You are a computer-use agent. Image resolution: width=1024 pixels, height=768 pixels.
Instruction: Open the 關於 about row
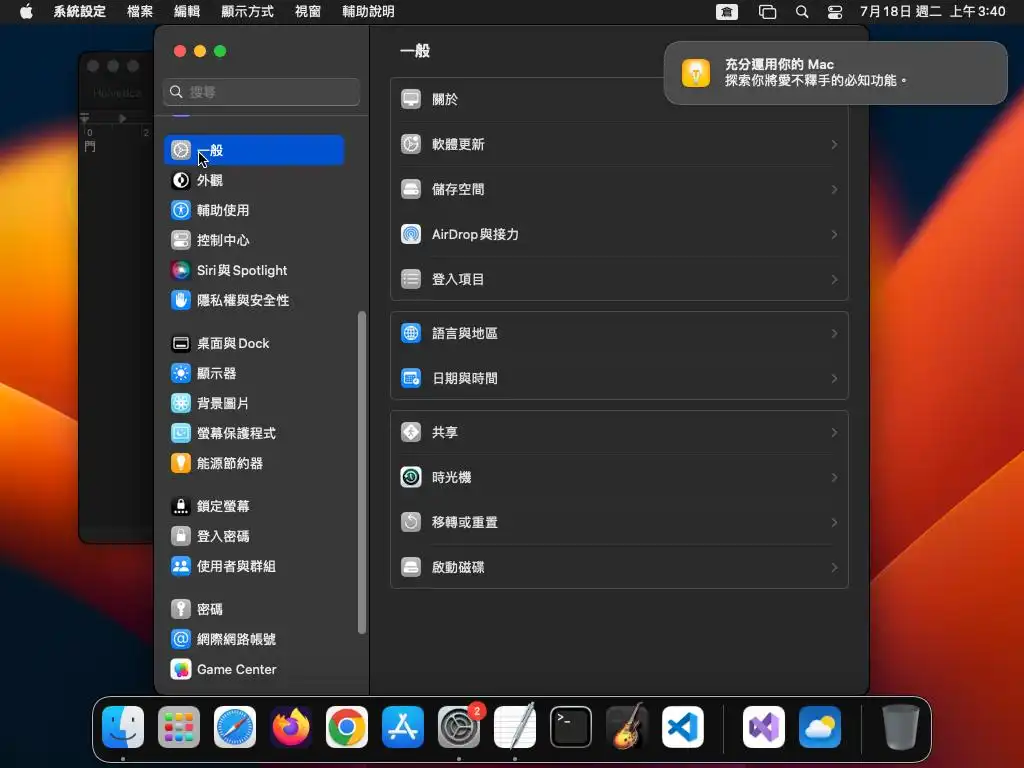click(x=619, y=99)
